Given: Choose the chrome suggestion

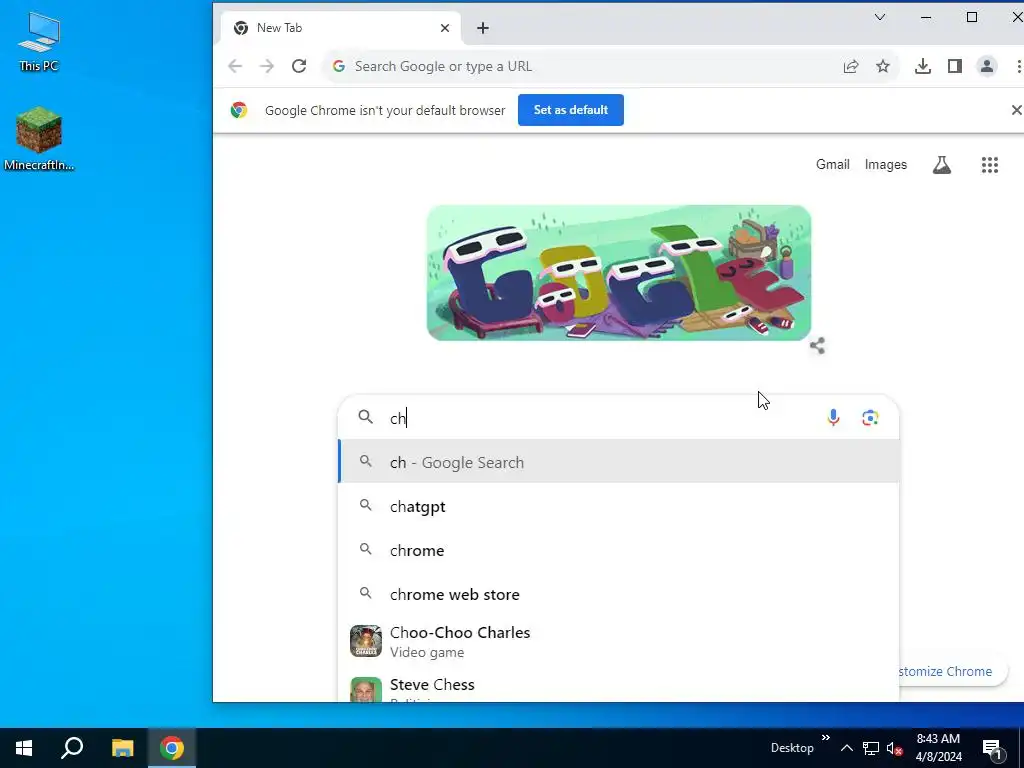Looking at the screenshot, I should [x=618, y=550].
